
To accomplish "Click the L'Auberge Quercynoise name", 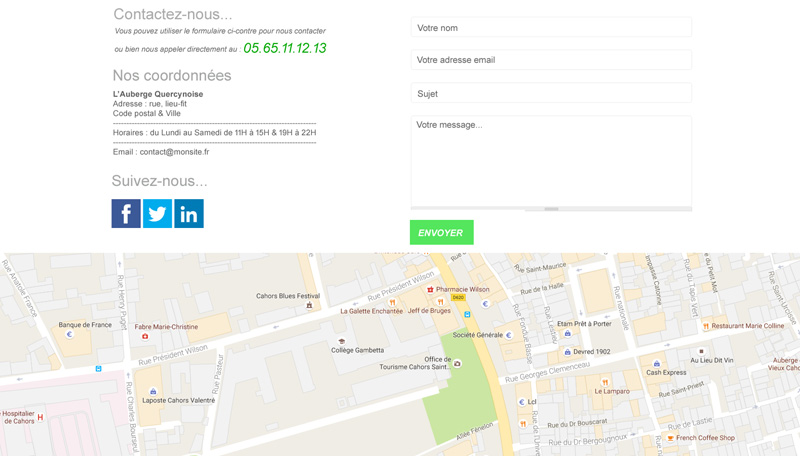I will 158,94.
